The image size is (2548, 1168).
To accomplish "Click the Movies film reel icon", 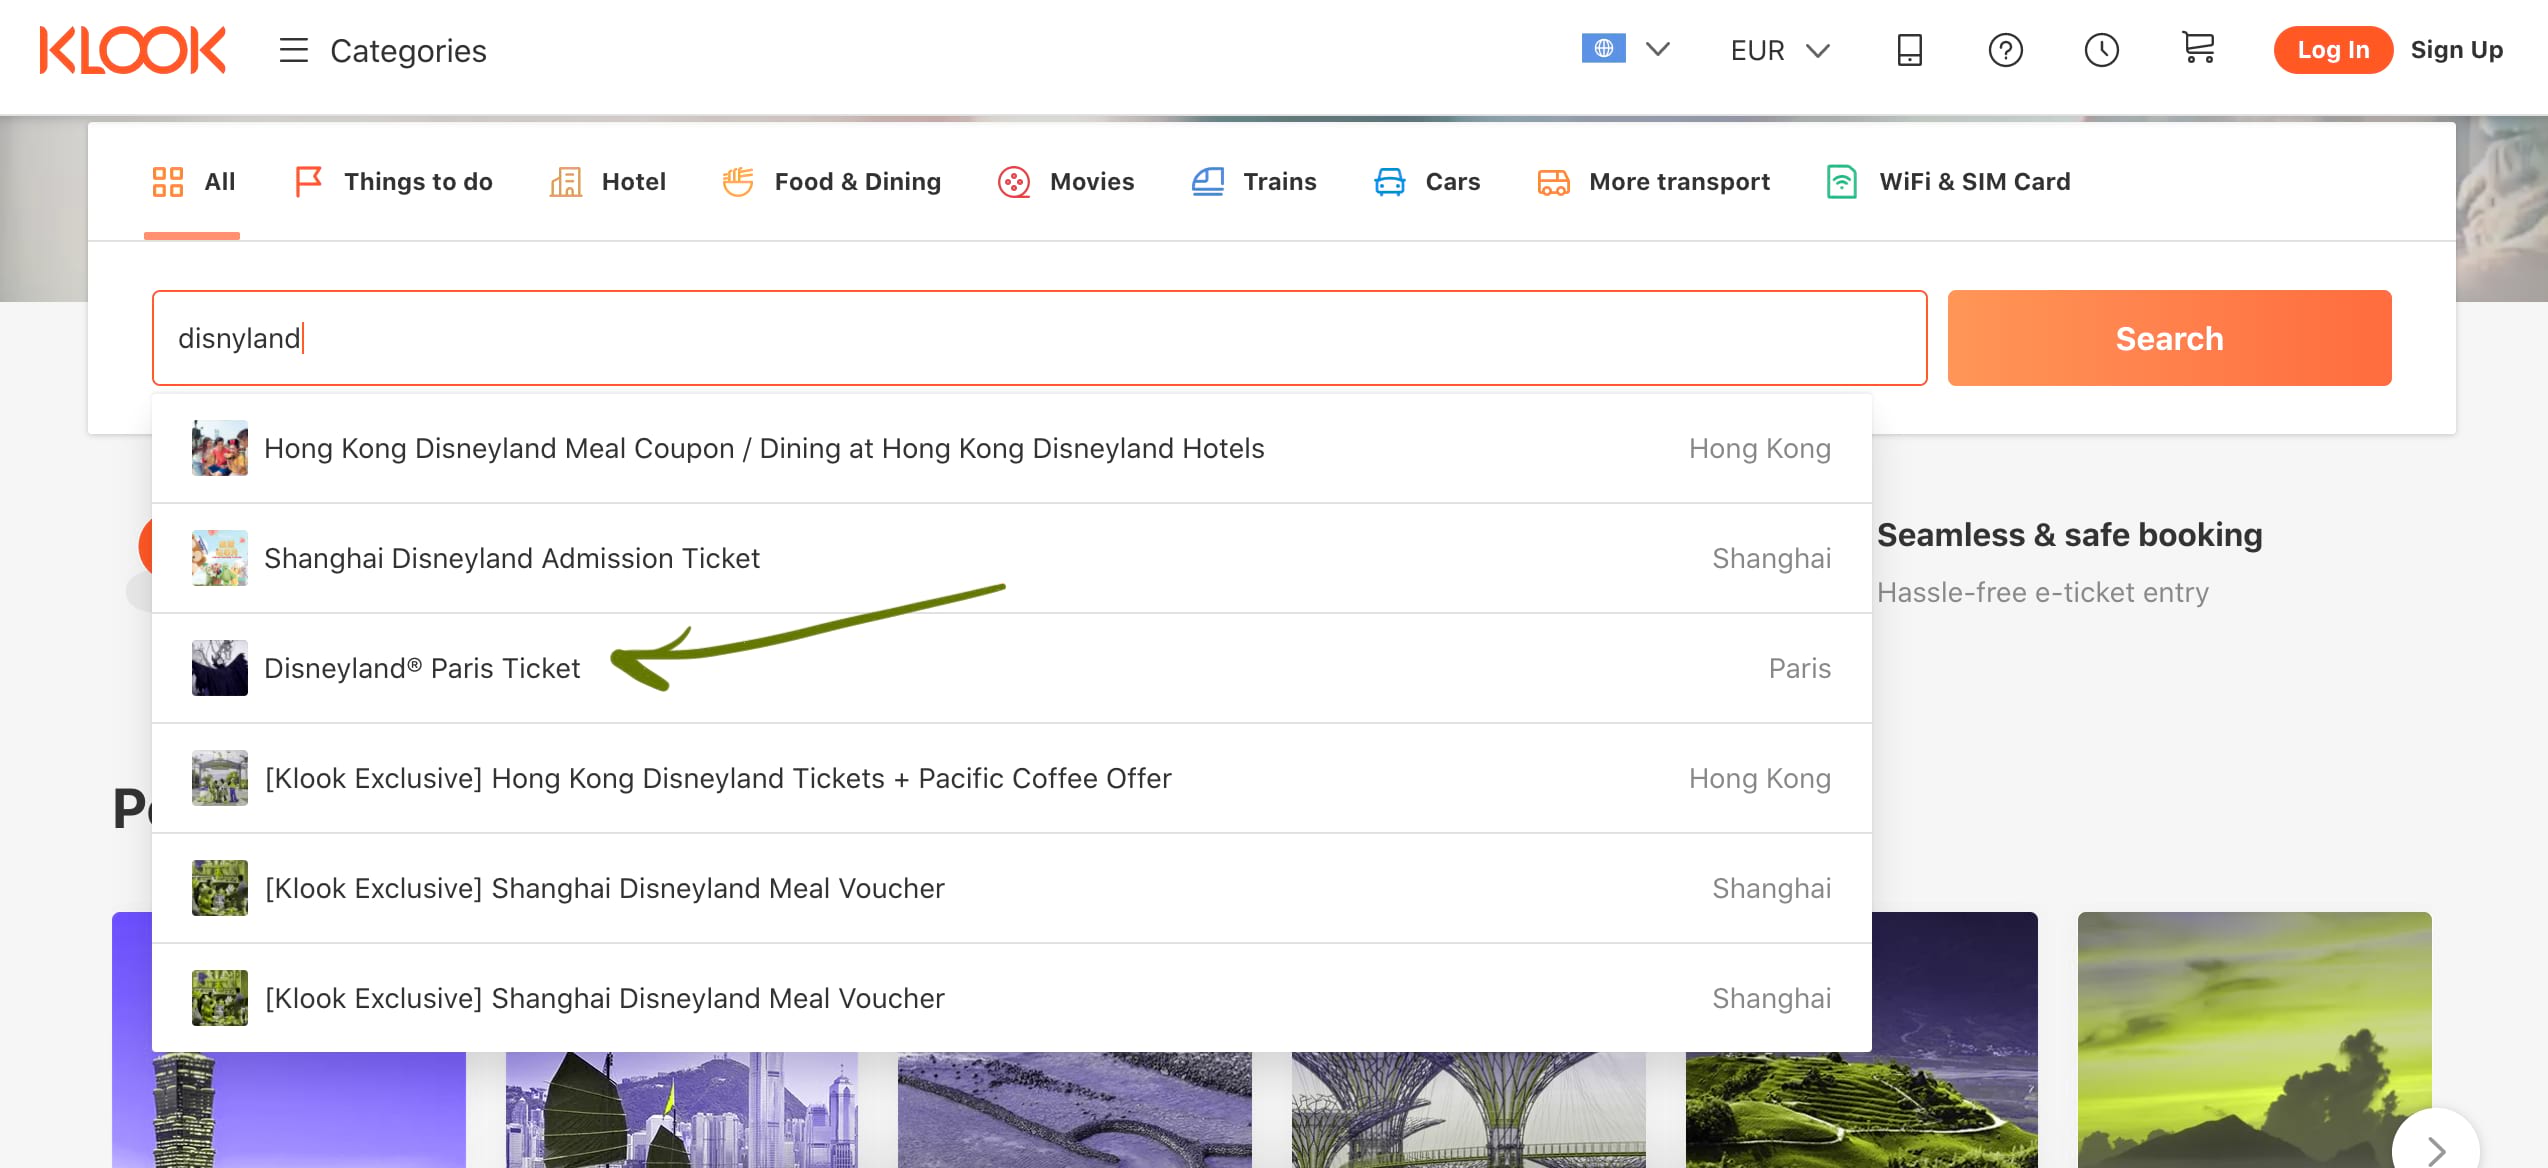I will point(1014,182).
